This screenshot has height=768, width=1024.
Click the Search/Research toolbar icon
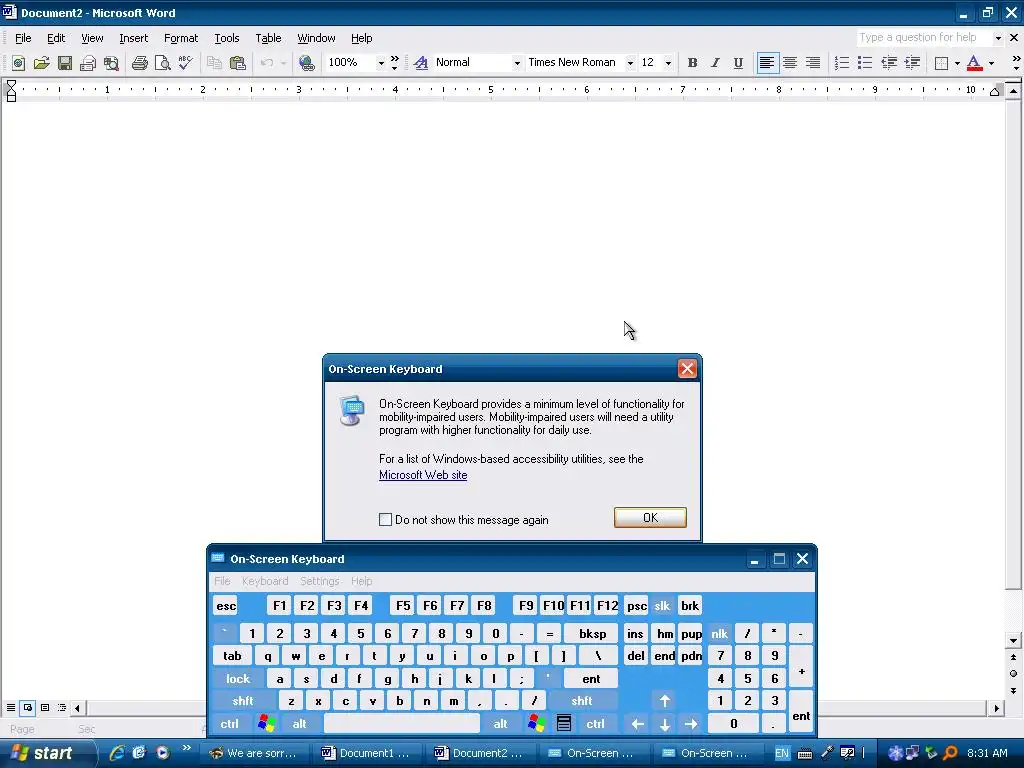(112, 63)
